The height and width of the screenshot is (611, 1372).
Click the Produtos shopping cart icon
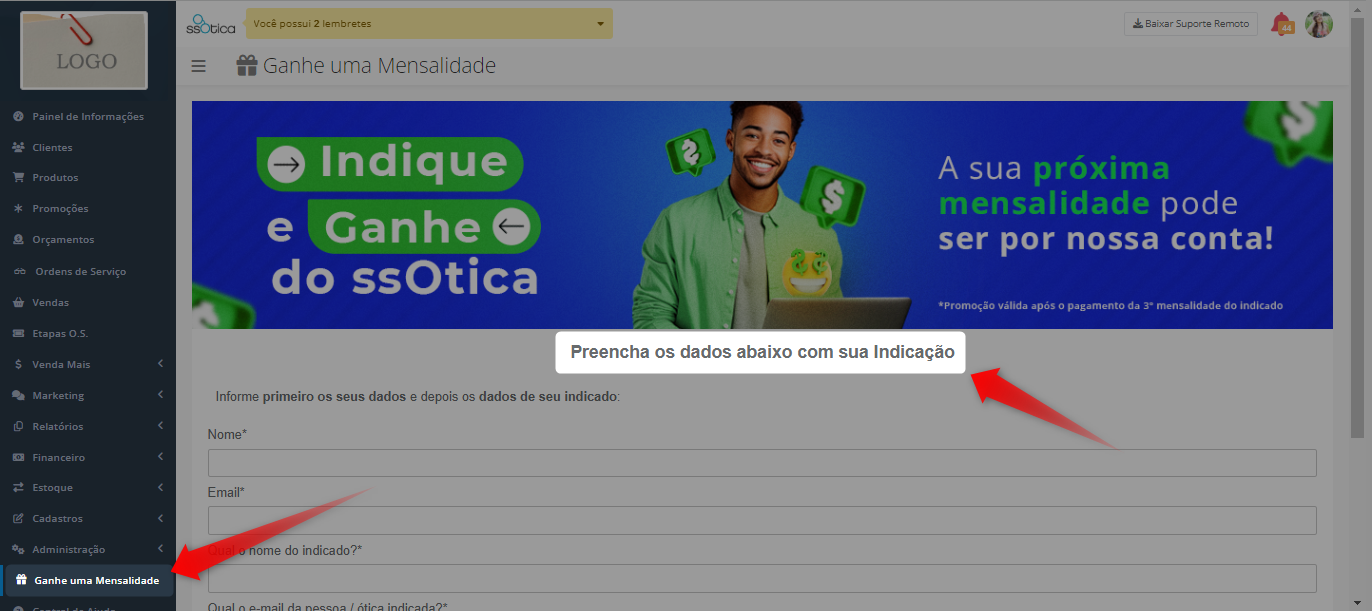(18, 177)
